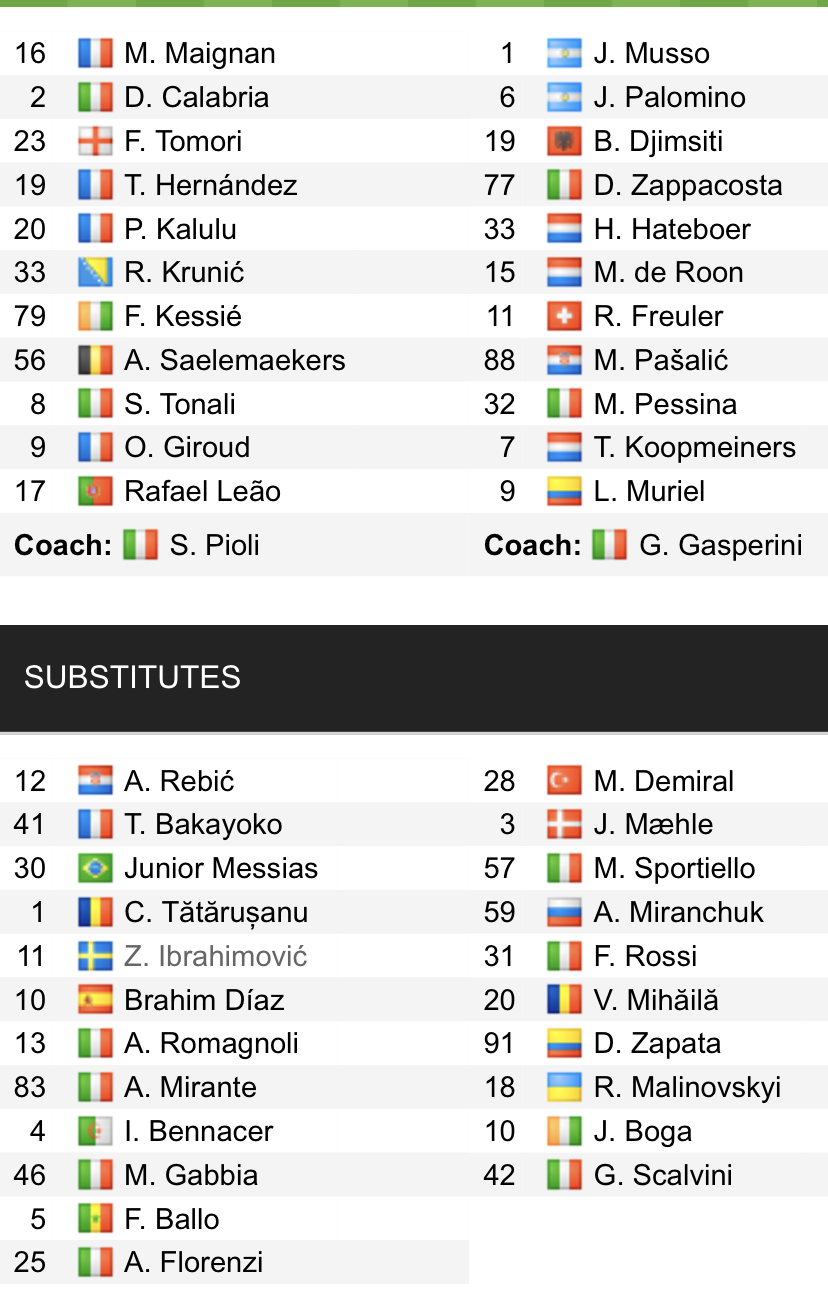Open D. Zapata substitute entry
Viewport: 828px width, 1295px height.
(648, 1043)
